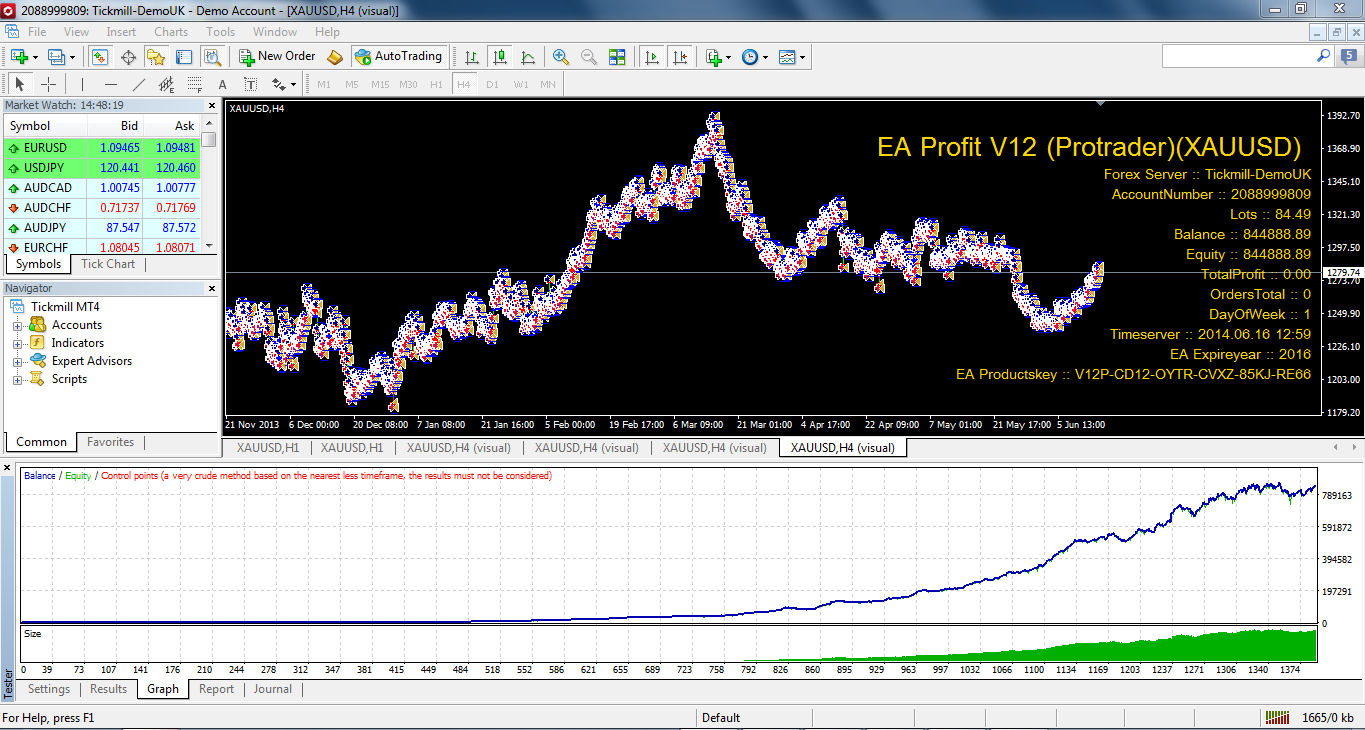This screenshot has height=730, width=1365.
Task: Expand the Indicators tree node
Action: point(18,343)
